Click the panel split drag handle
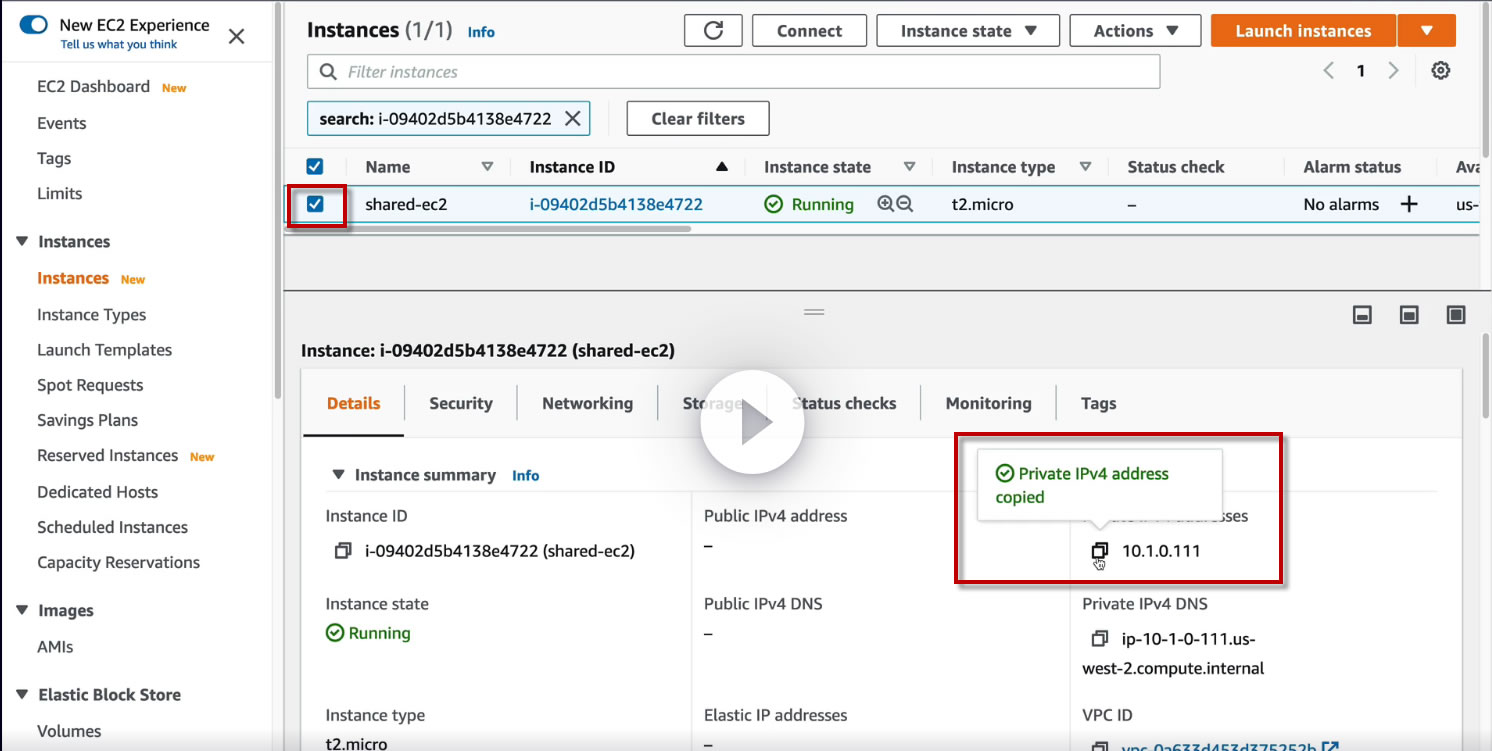1492x751 pixels. [814, 312]
